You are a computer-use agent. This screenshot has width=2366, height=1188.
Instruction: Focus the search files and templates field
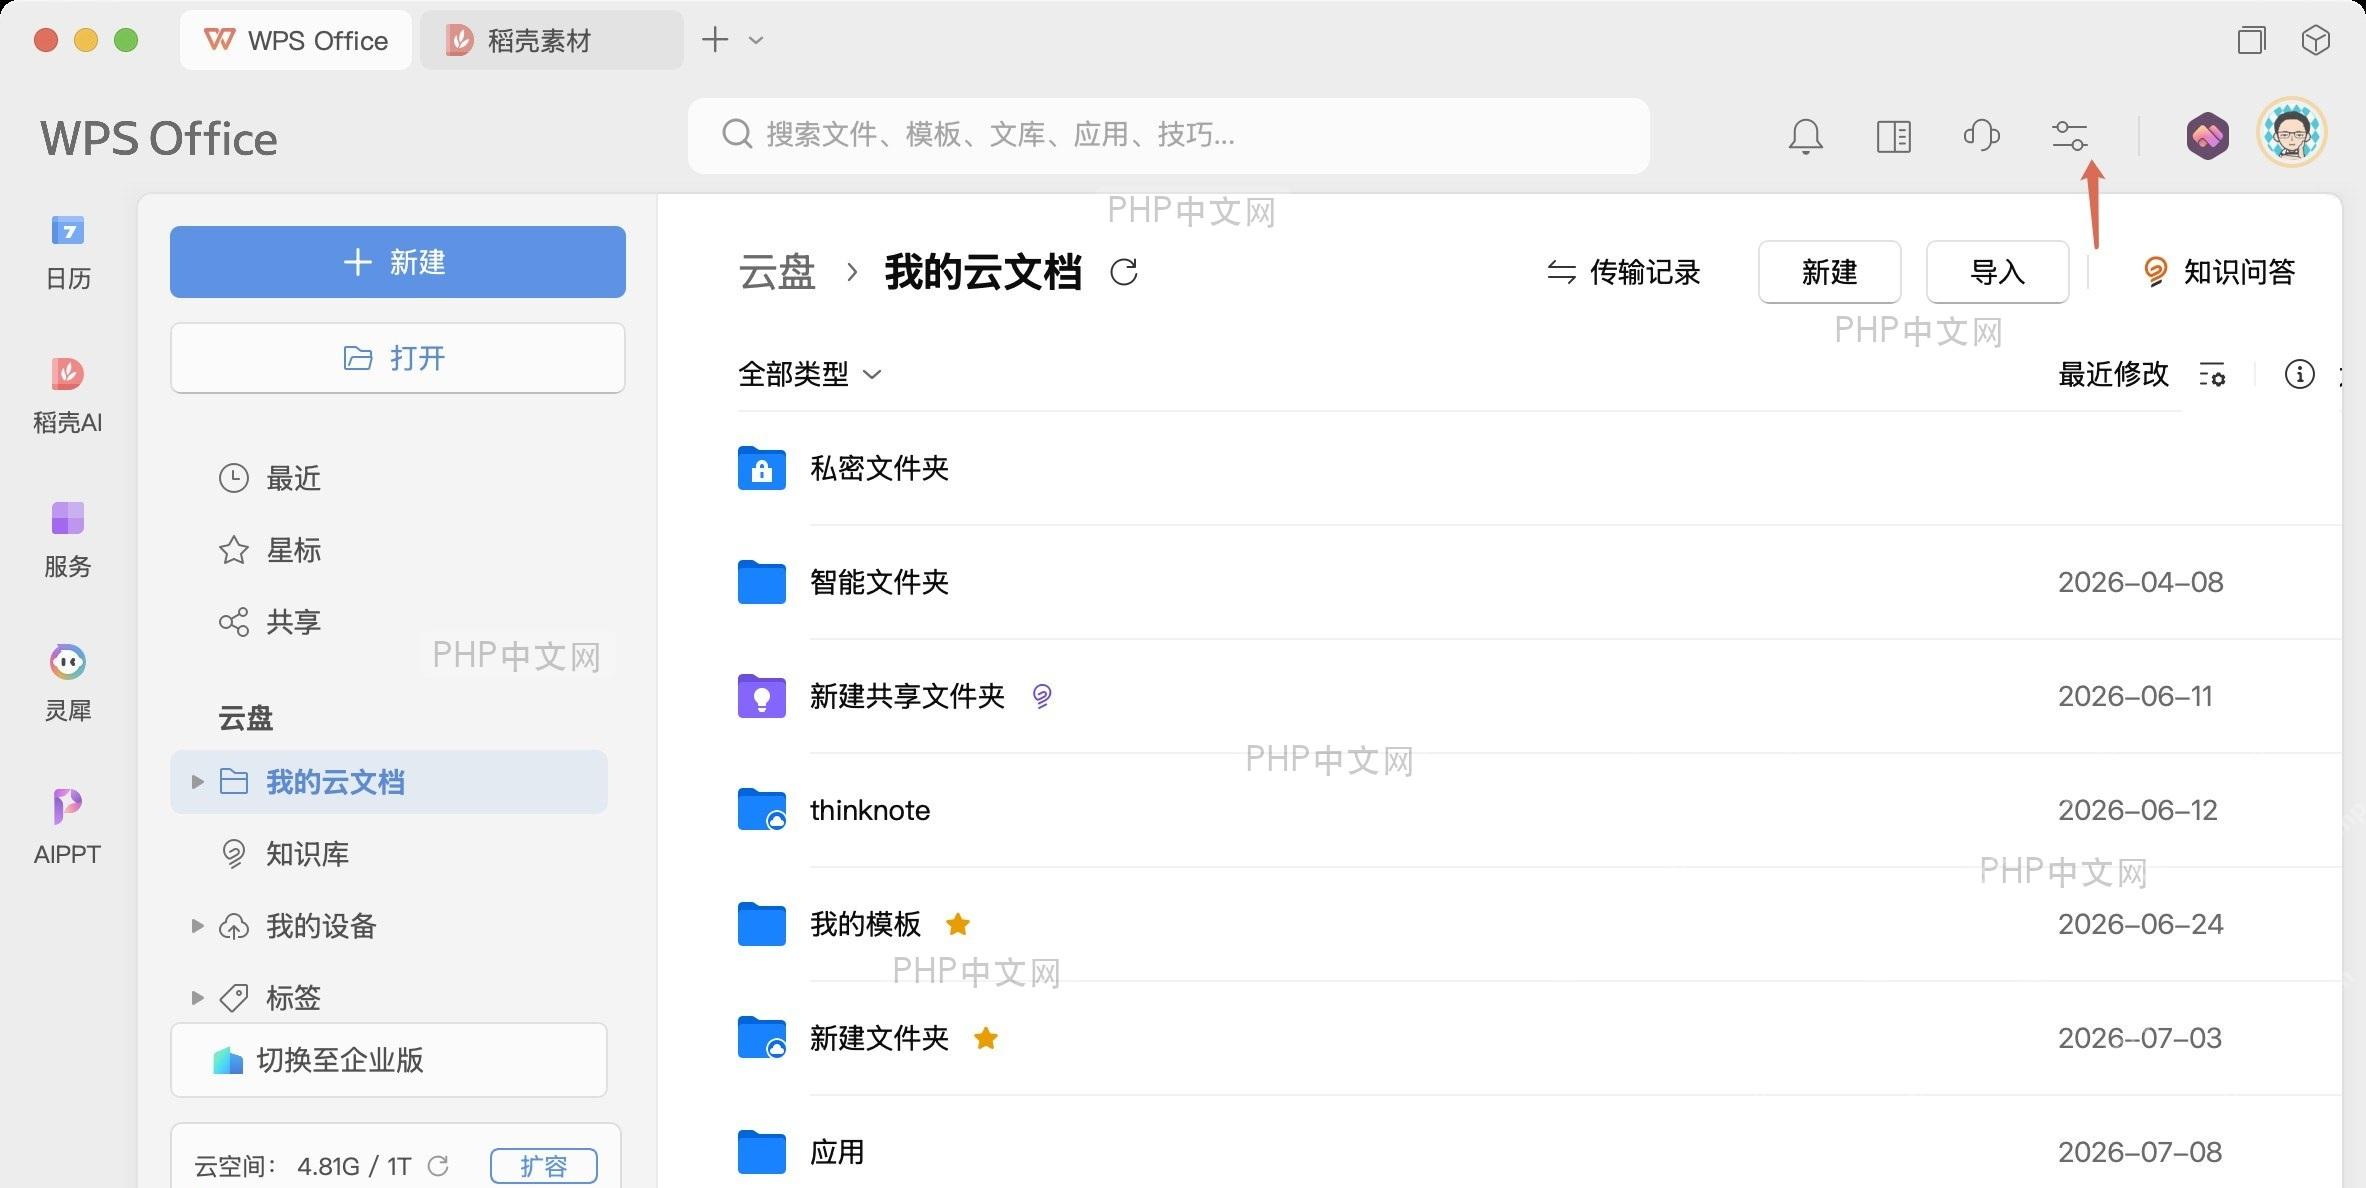(1168, 135)
